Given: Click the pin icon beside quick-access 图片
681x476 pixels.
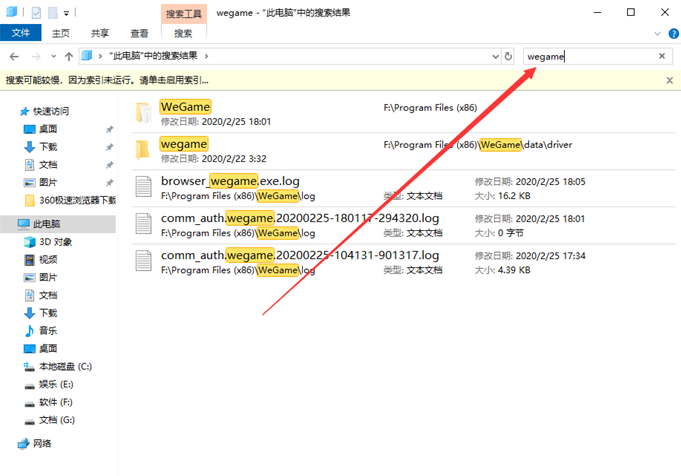Looking at the screenshot, I should coord(109,183).
